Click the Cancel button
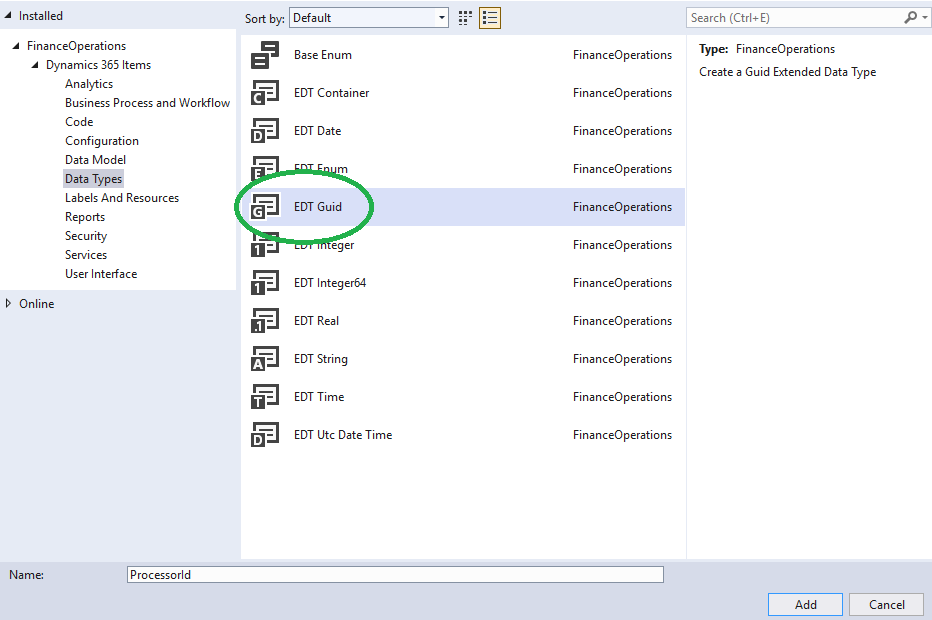The width and height of the screenshot is (932, 620). (887, 605)
